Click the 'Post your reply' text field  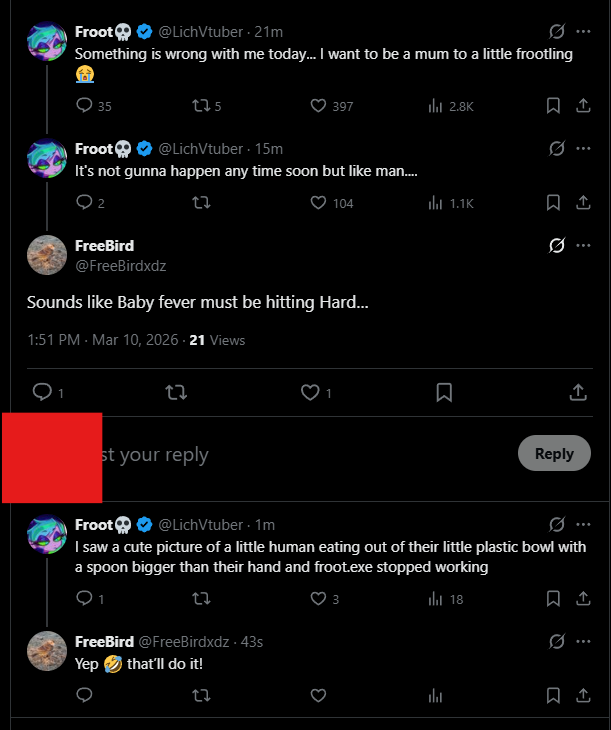pyautogui.click(x=298, y=454)
